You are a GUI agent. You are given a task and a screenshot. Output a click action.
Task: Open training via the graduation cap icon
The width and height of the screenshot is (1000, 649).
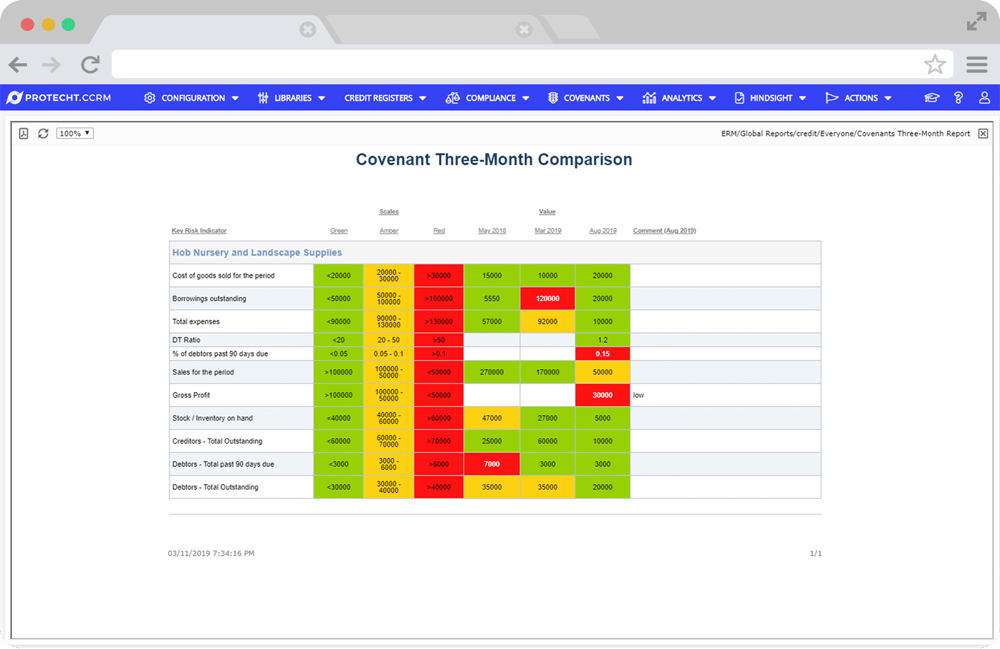(x=931, y=98)
